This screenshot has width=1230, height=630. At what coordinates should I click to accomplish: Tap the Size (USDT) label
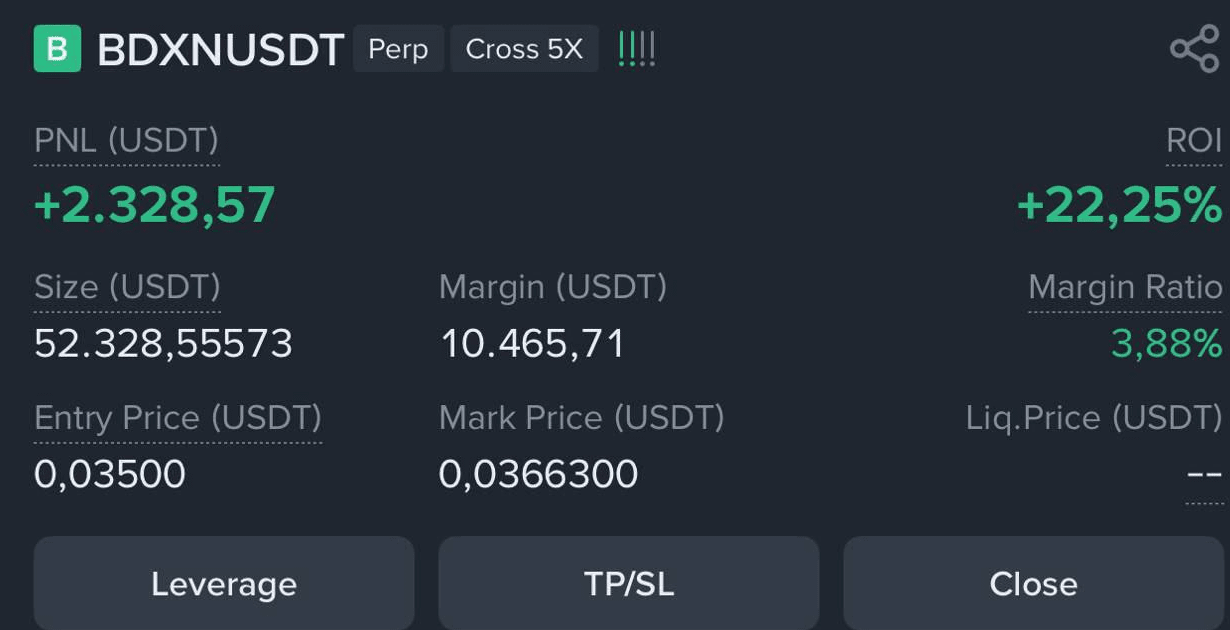(127, 288)
